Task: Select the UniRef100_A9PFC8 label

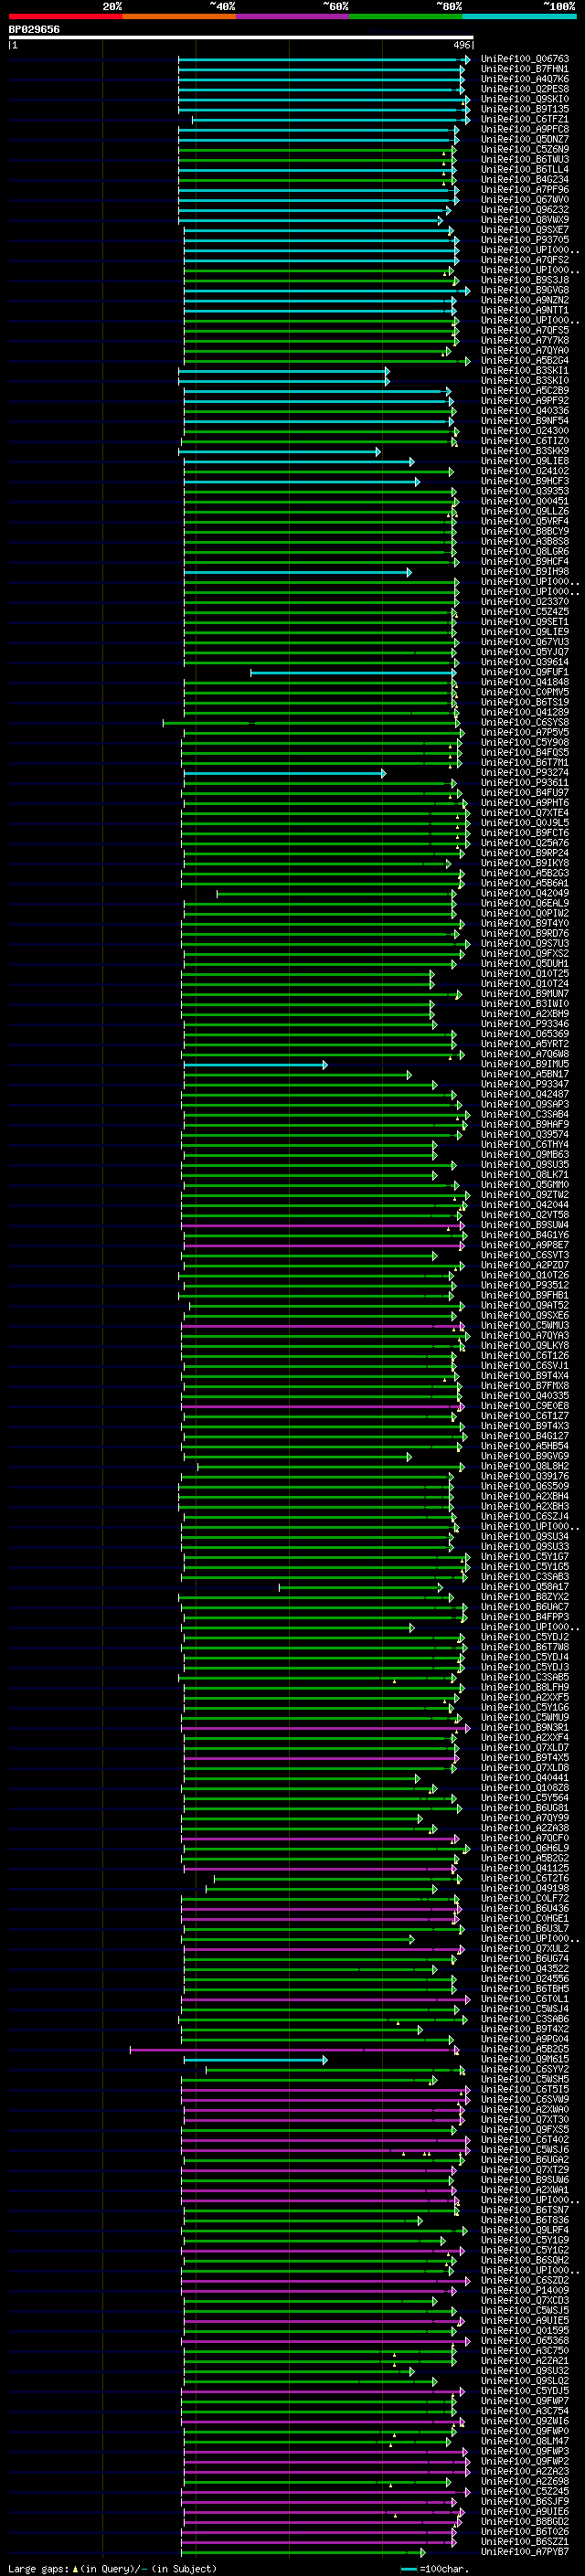Action: tap(525, 129)
